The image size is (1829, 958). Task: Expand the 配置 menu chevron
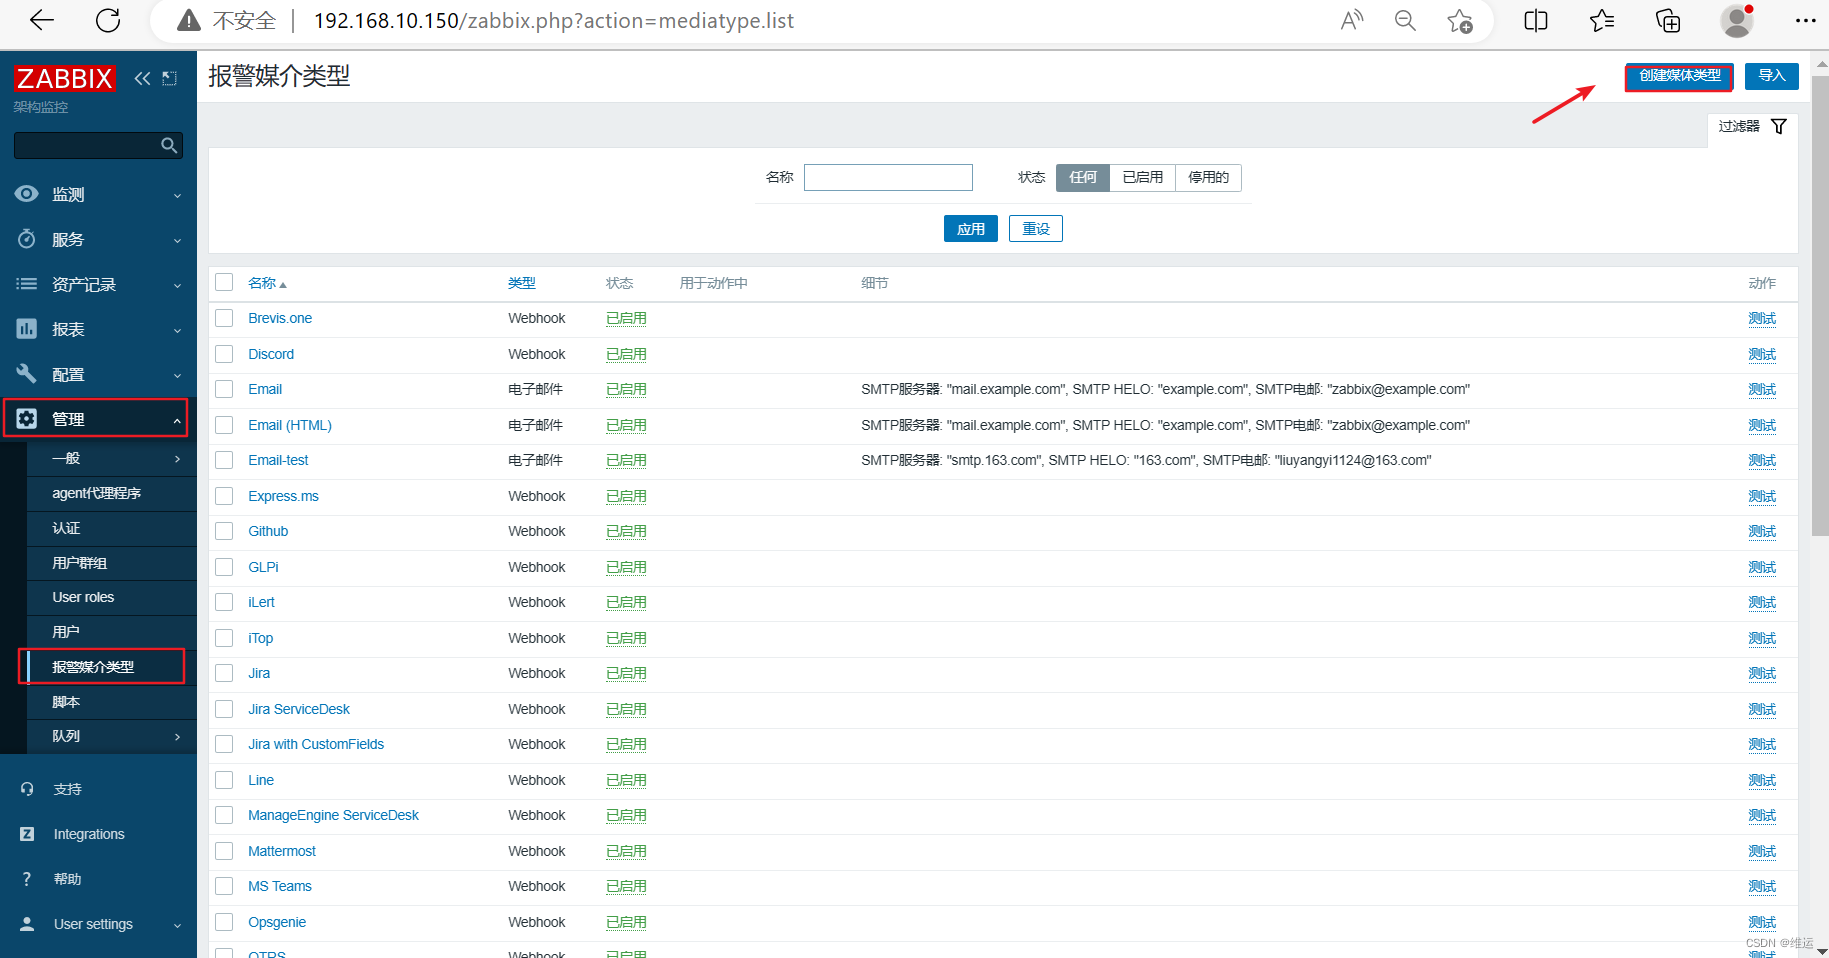(x=178, y=376)
